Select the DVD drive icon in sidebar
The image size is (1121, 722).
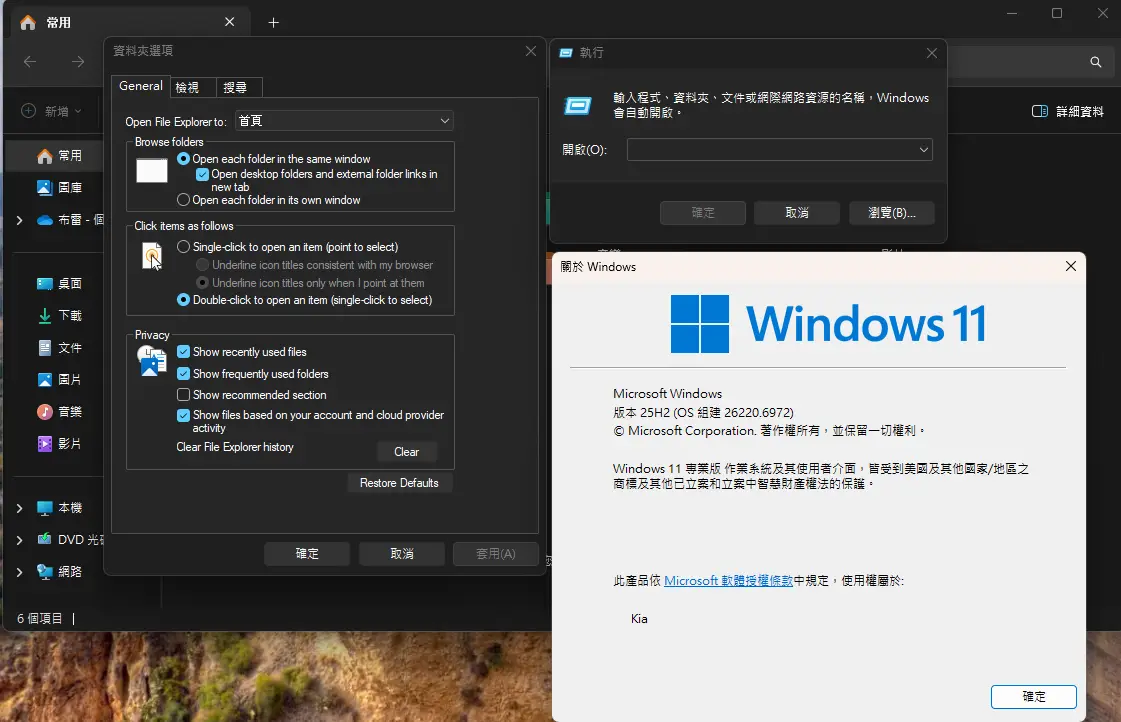[x=45, y=540]
